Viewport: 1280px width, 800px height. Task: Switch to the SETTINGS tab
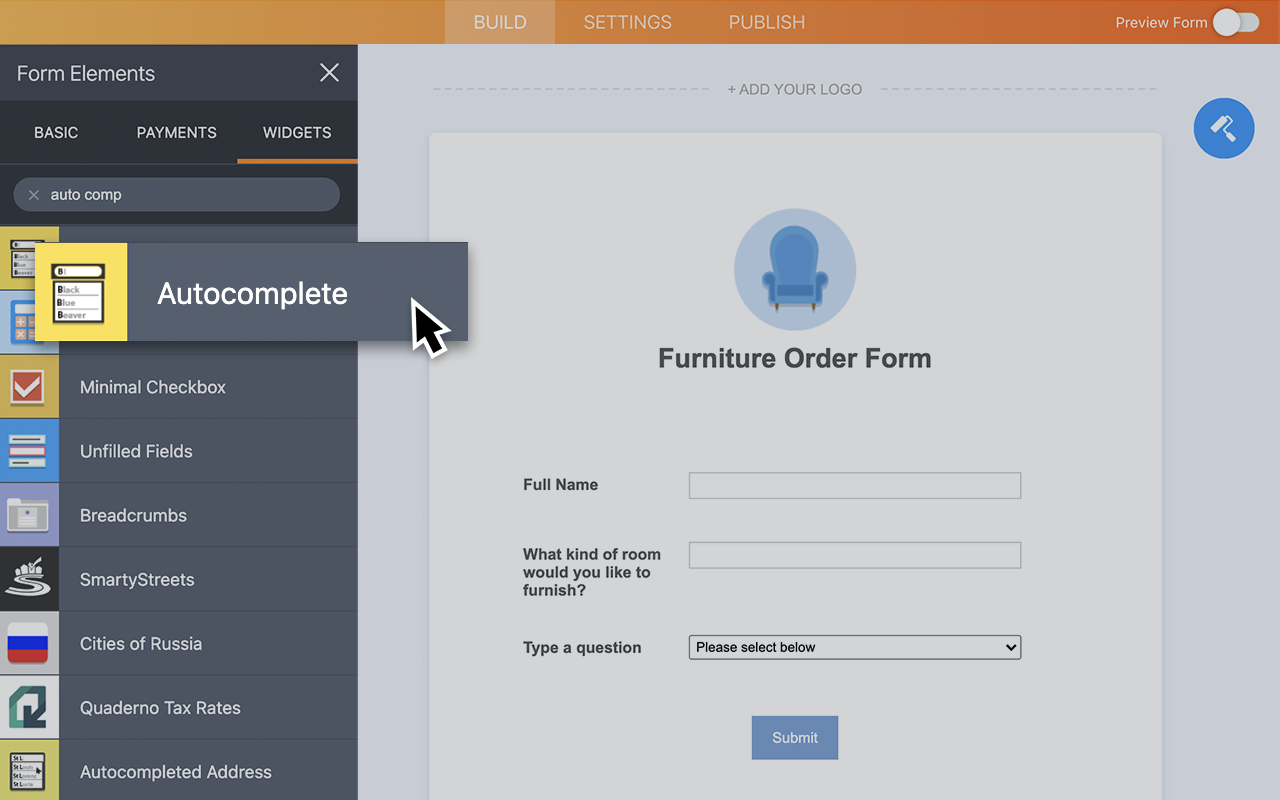tap(627, 22)
